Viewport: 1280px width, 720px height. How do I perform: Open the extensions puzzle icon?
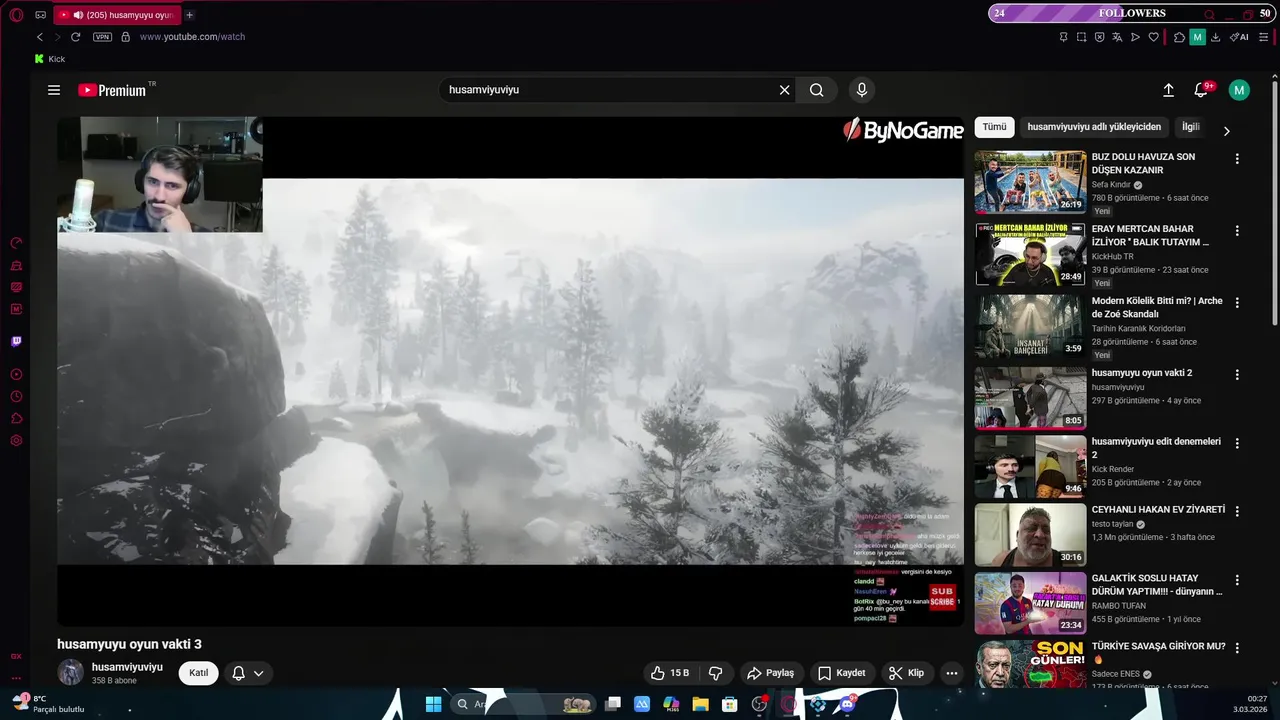point(1179,37)
